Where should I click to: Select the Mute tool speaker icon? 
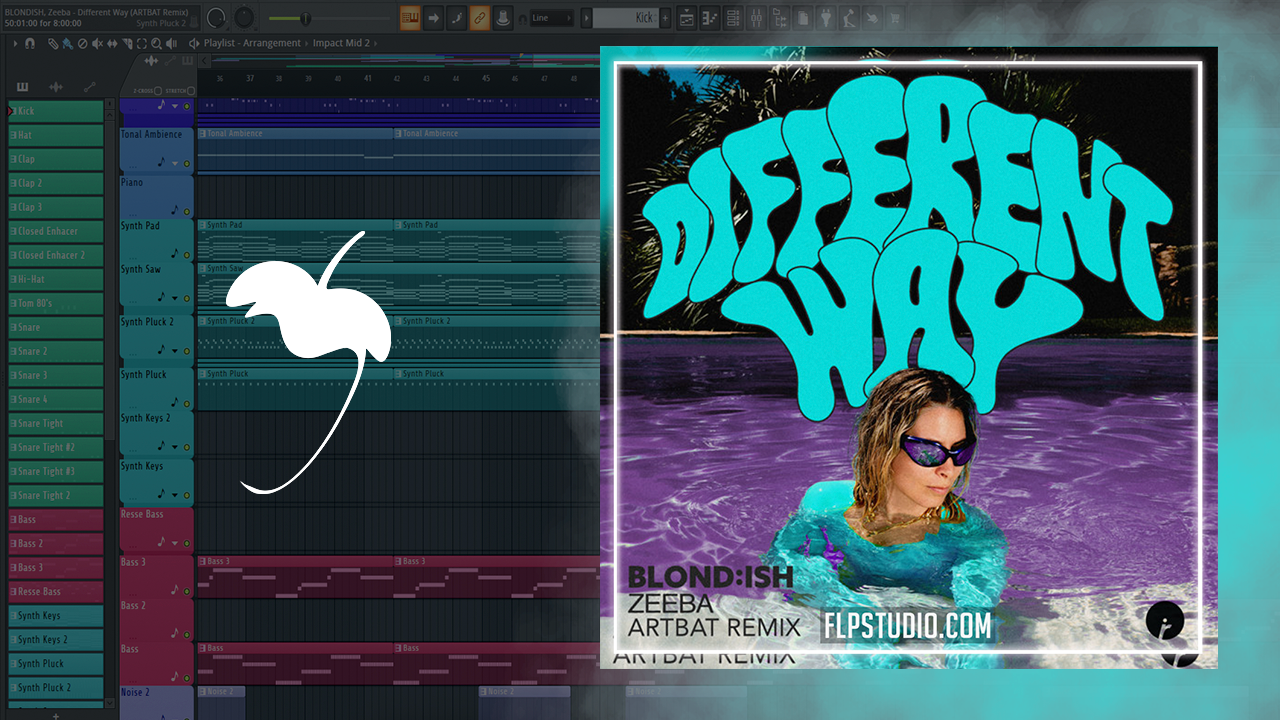[x=97, y=43]
